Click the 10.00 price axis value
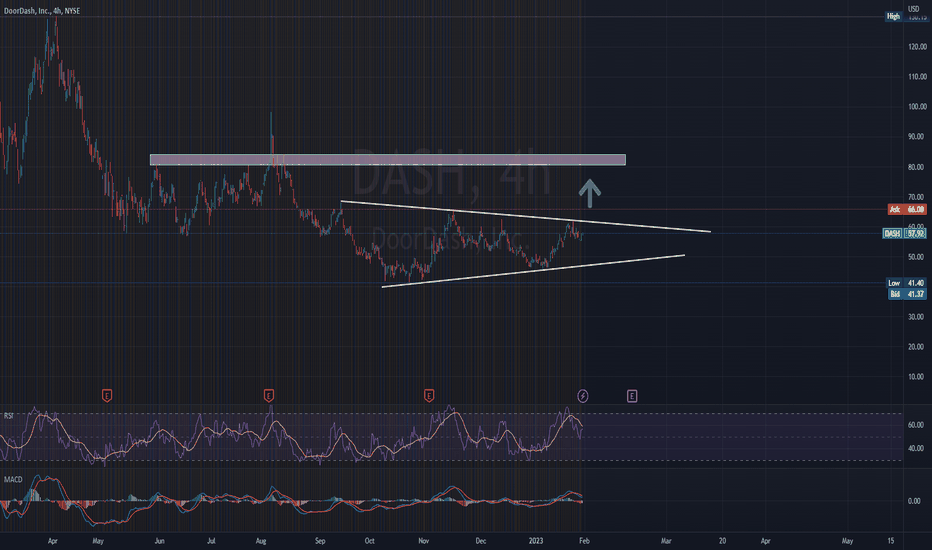The width and height of the screenshot is (932, 550). point(917,377)
